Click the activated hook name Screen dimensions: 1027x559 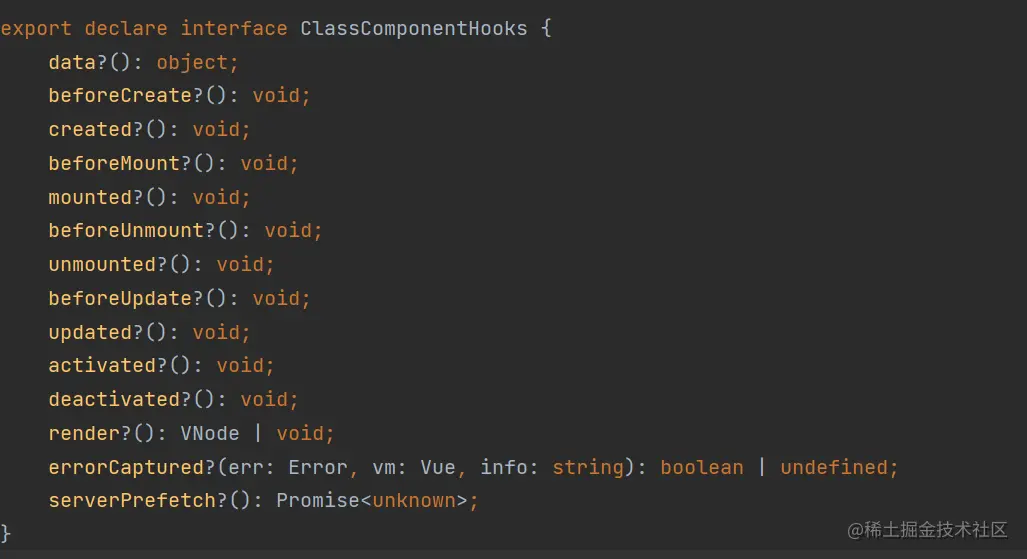point(102,366)
